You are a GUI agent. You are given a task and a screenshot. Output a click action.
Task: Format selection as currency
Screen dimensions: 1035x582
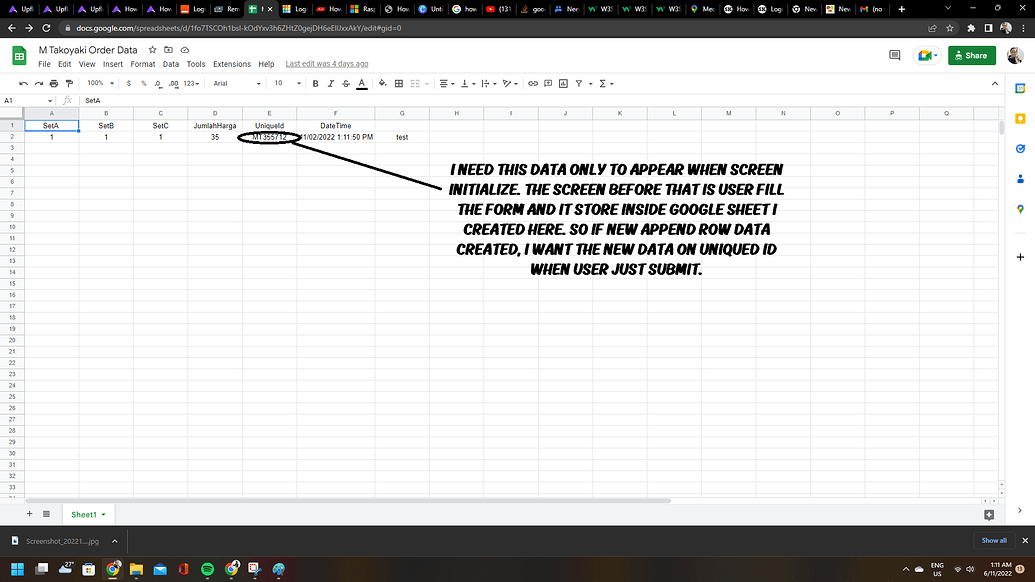click(x=128, y=84)
